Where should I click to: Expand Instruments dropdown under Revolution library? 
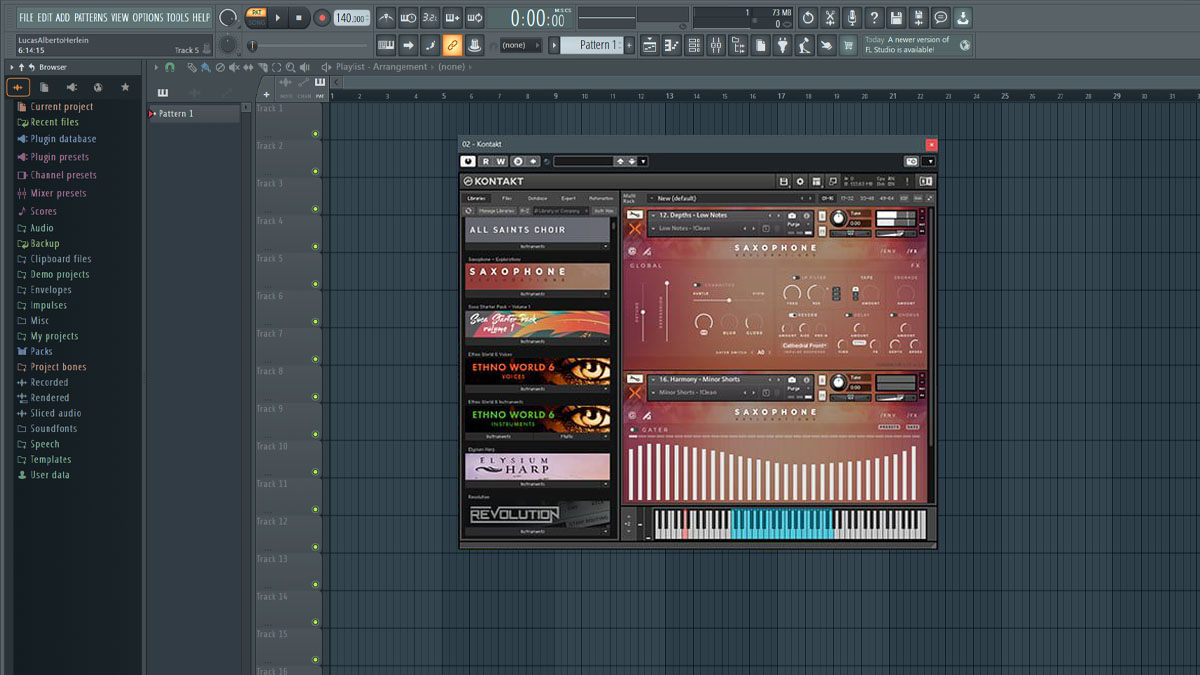[538, 531]
